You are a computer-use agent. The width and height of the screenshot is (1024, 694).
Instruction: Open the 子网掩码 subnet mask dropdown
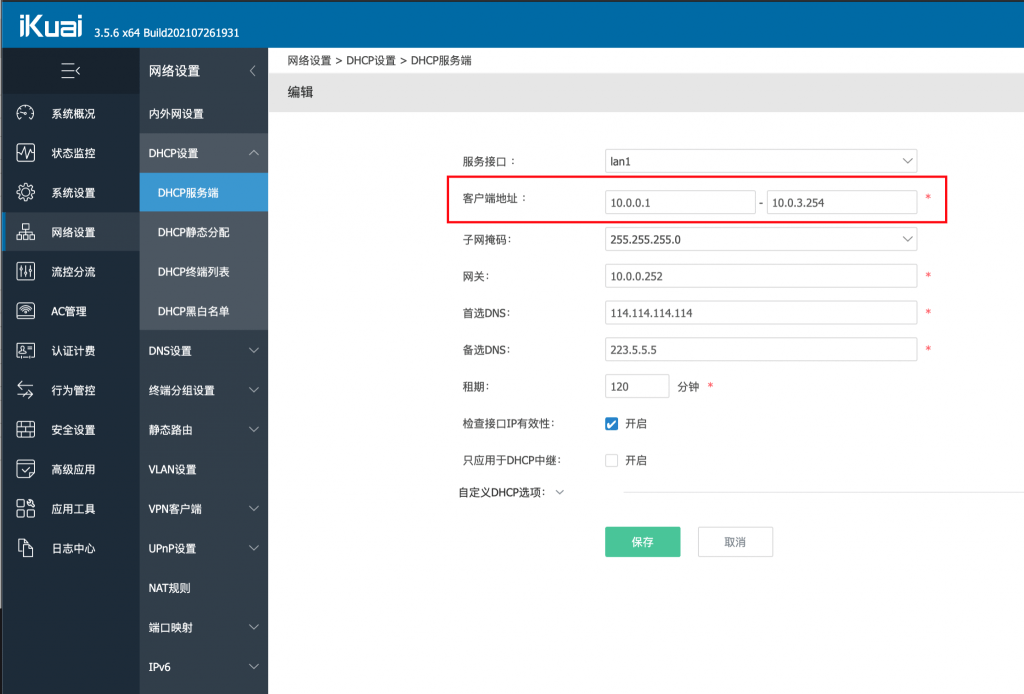click(760, 239)
